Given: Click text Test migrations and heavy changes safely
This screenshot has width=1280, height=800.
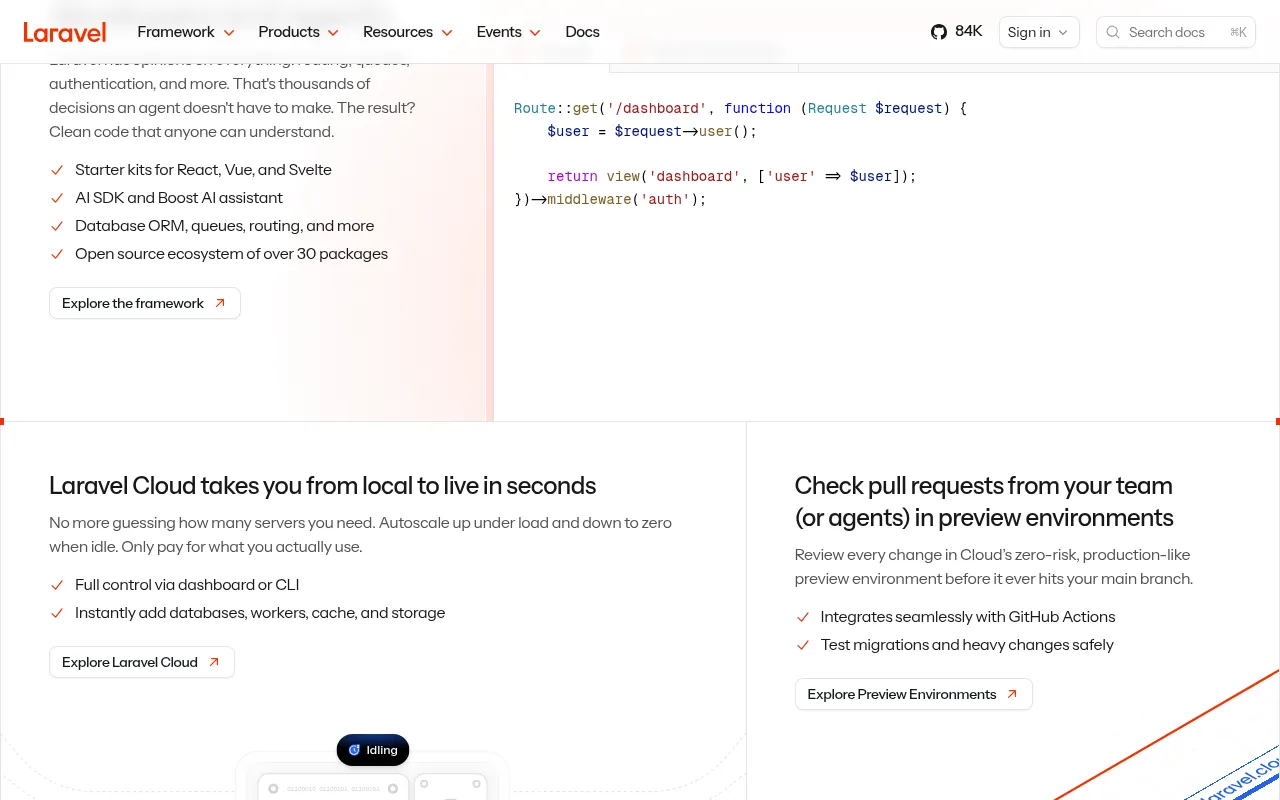Looking at the screenshot, I should pyautogui.click(x=967, y=645).
